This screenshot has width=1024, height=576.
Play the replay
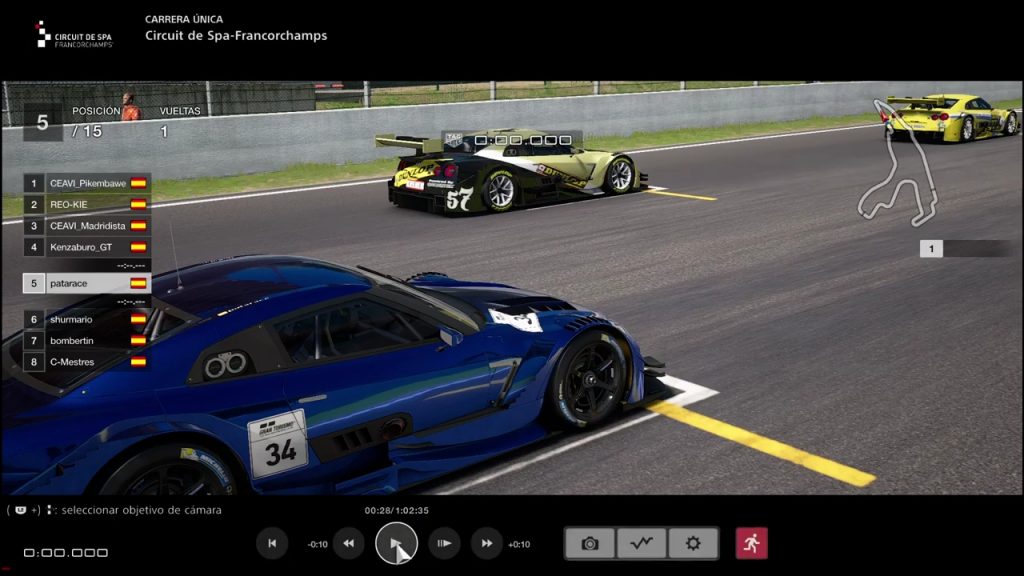[x=396, y=543]
